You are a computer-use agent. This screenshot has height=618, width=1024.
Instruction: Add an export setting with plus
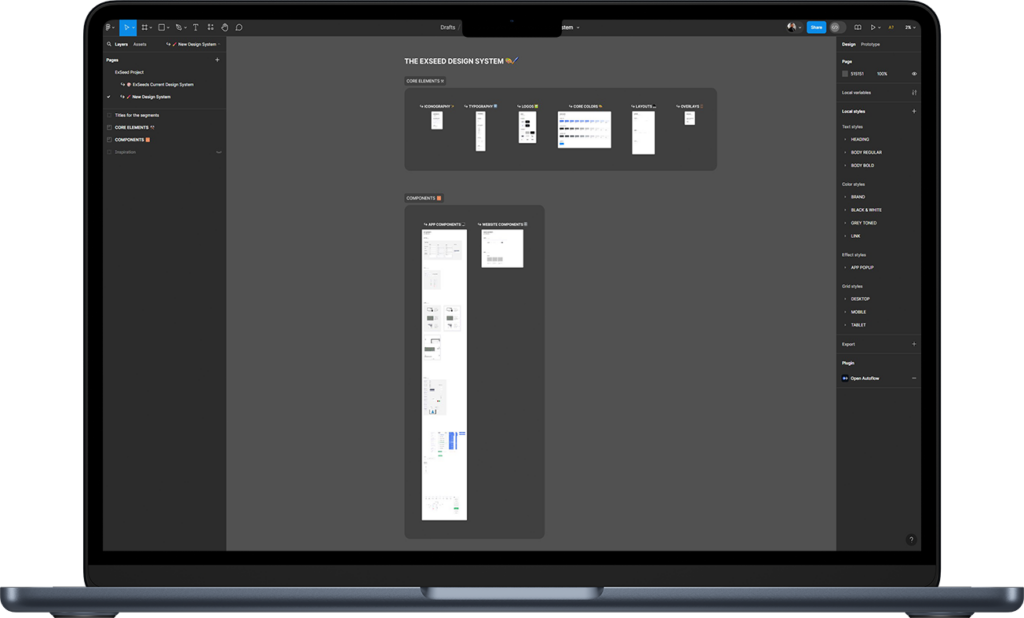[x=914, y=344]
